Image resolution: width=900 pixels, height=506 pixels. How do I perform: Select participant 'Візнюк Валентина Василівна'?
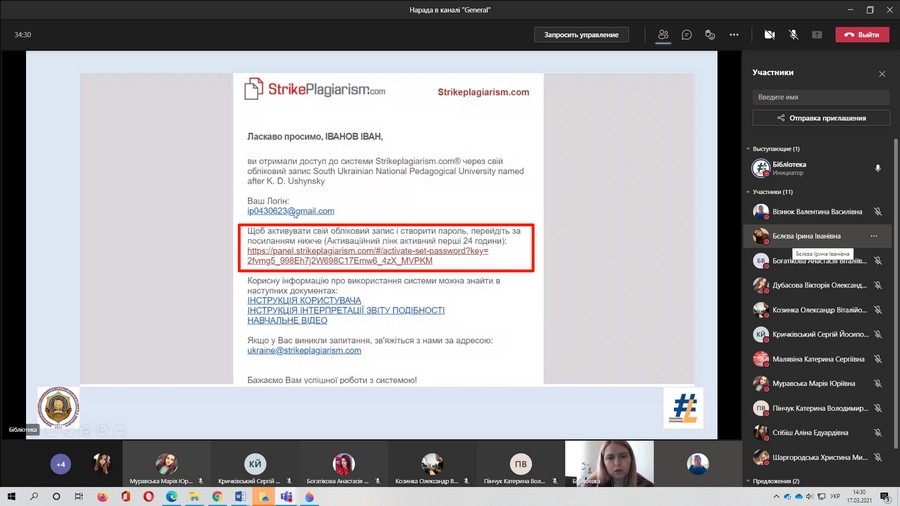pos(817,212)
